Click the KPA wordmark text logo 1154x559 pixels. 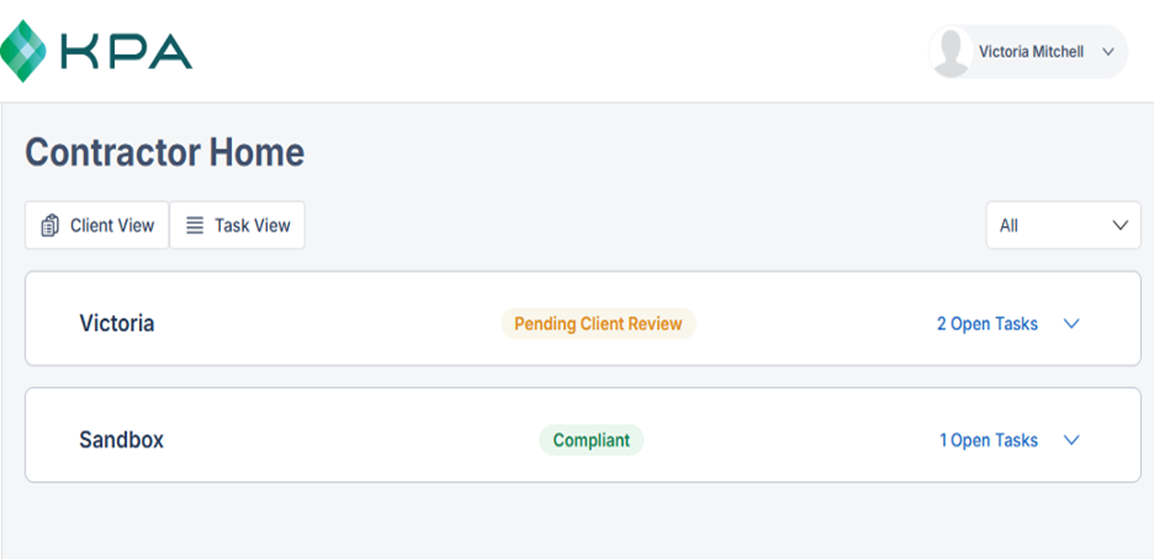(126, 51)
